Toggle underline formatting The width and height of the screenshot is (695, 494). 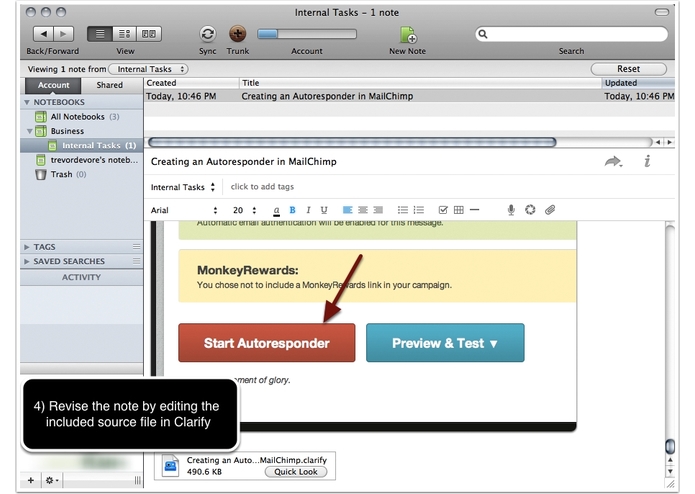pyautogui.click(x=324, y=210)
